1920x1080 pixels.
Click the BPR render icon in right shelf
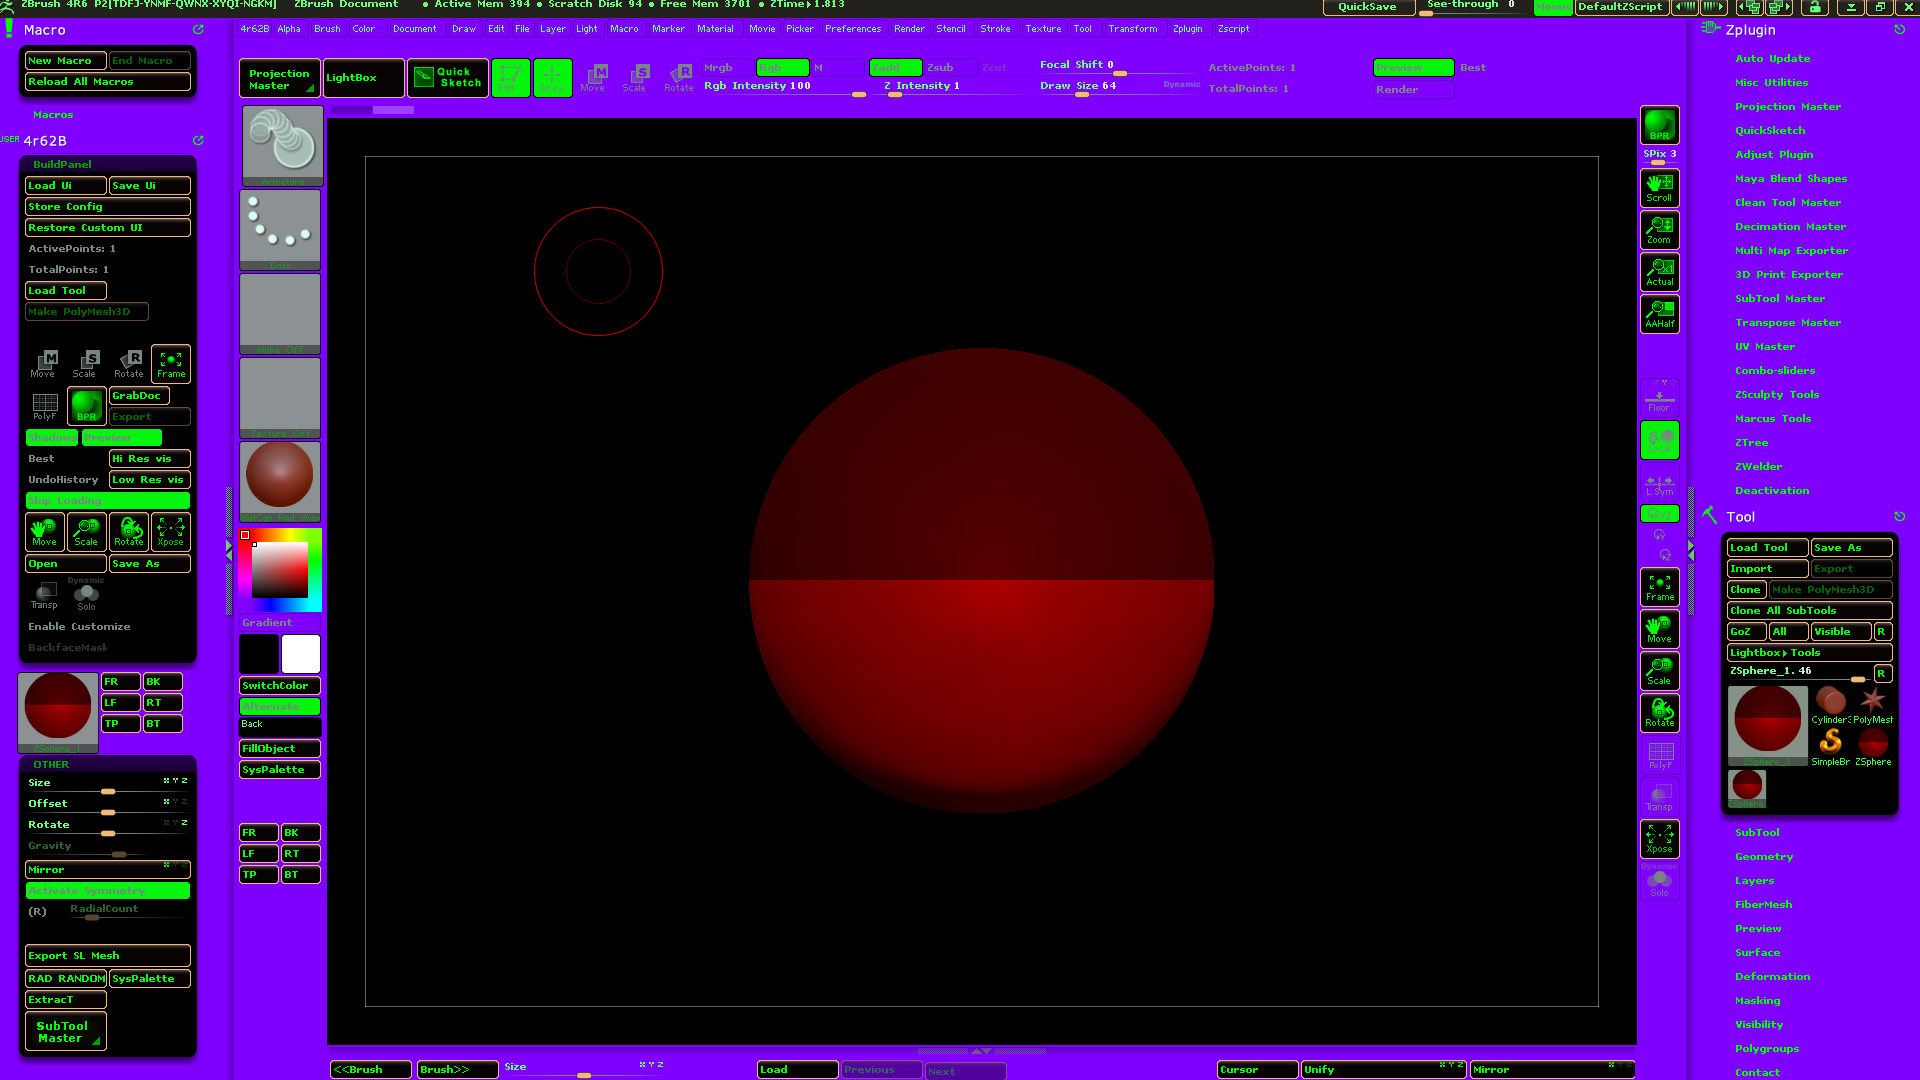1659,126
